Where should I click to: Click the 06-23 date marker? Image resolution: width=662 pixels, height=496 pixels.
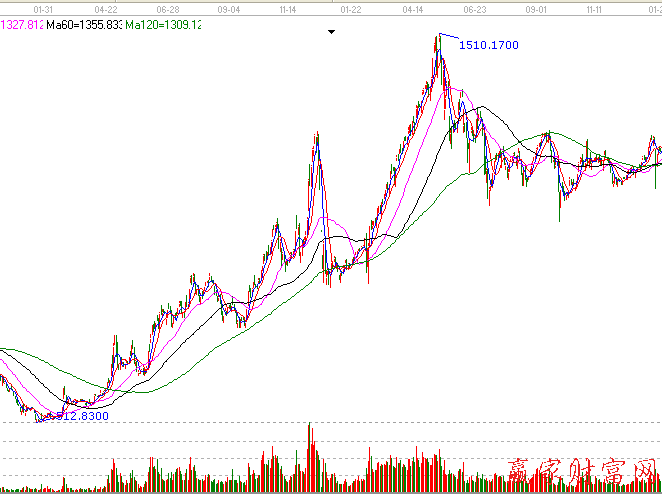tap(474, 8)
